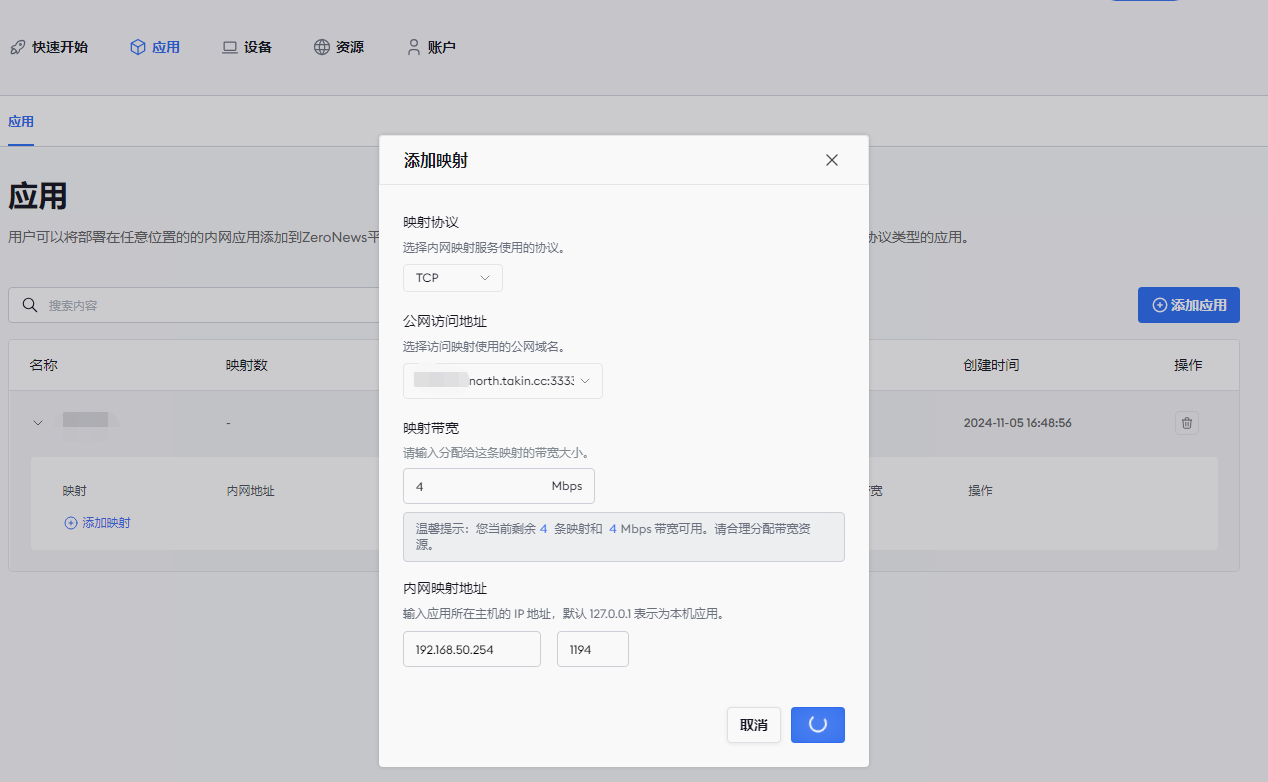Click the person icon beside 账户
Screen dimensions: 1268x782
tap(414, 47)
